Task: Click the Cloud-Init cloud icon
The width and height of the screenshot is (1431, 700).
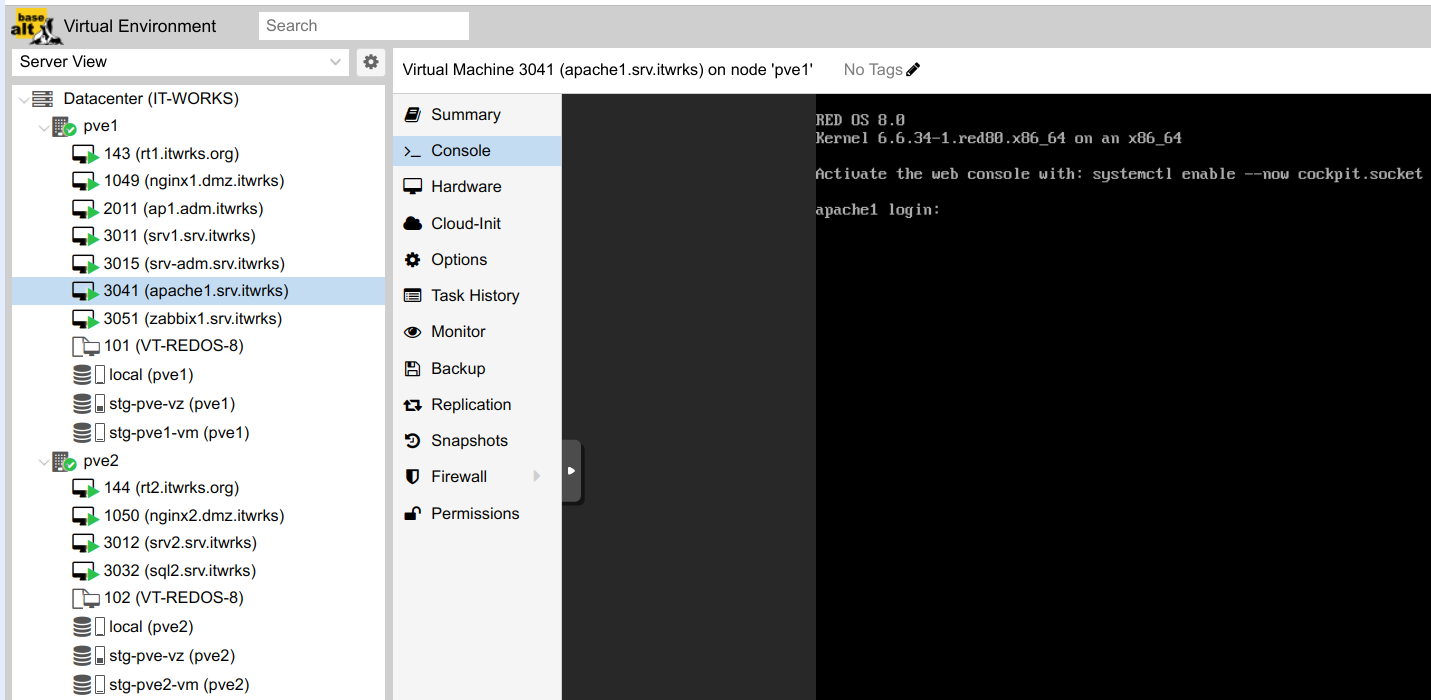Action: 412,224
